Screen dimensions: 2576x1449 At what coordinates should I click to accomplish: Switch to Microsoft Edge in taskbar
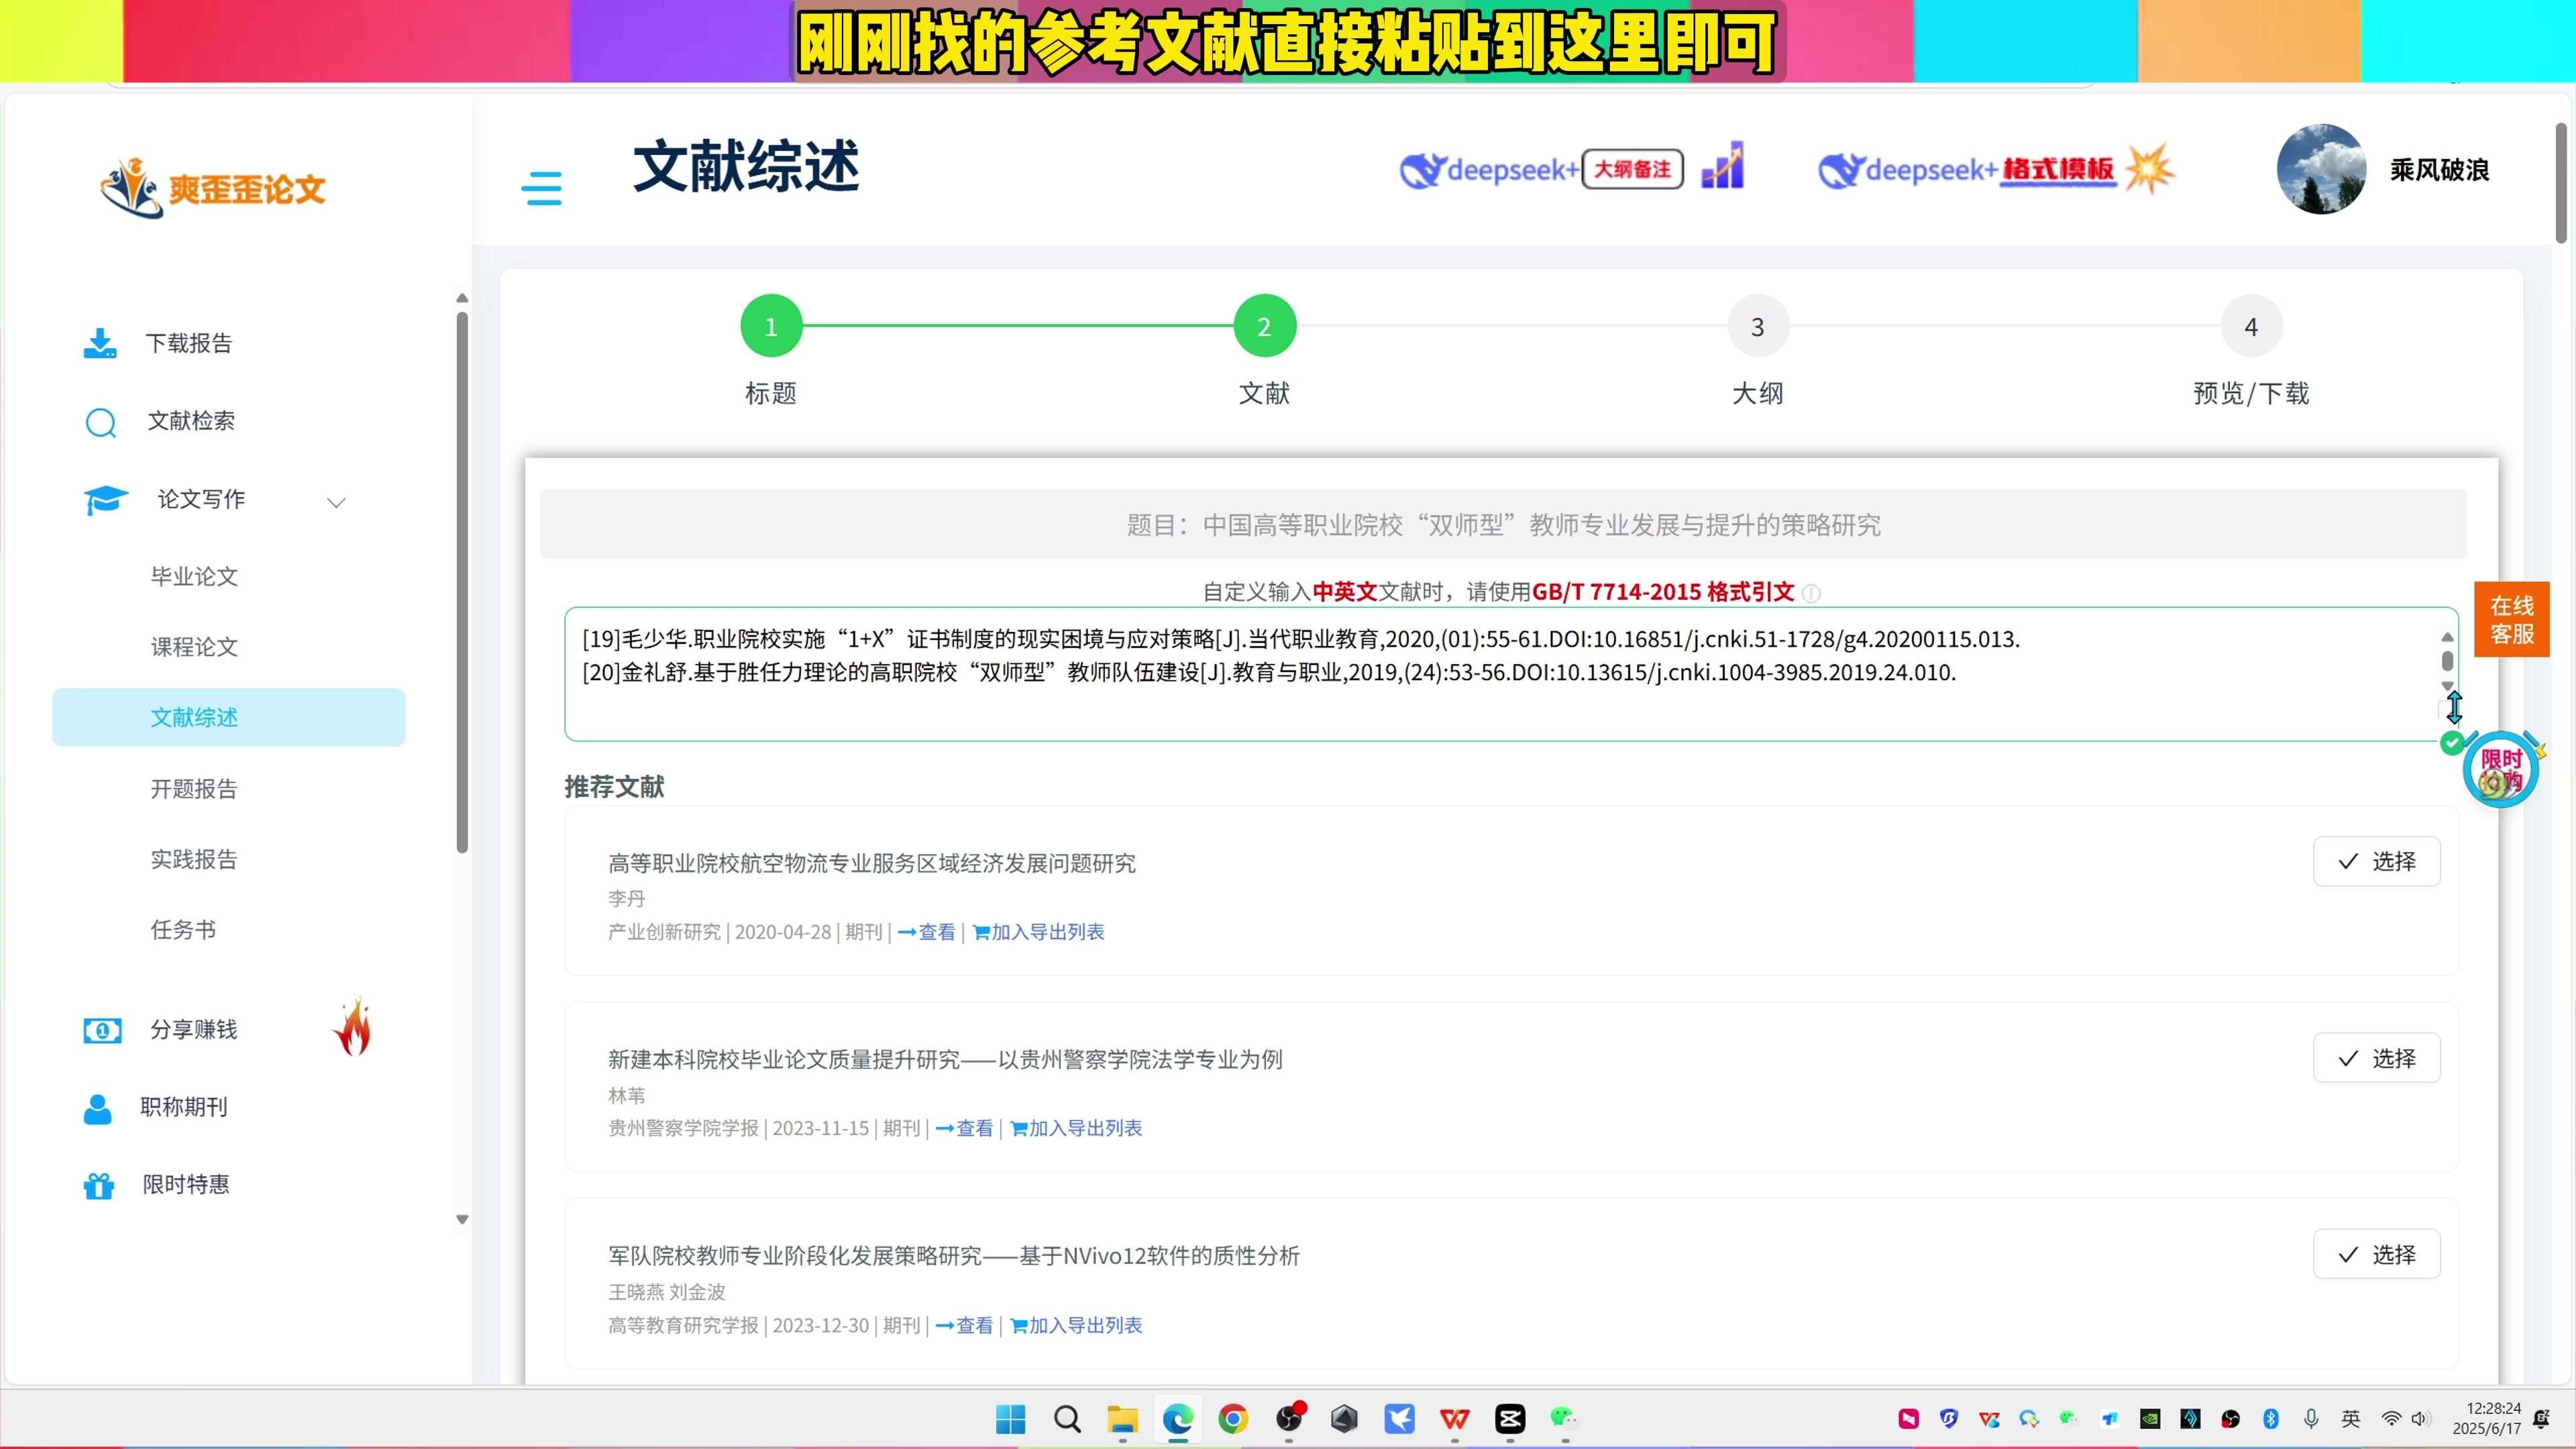coord(1178,1419)
